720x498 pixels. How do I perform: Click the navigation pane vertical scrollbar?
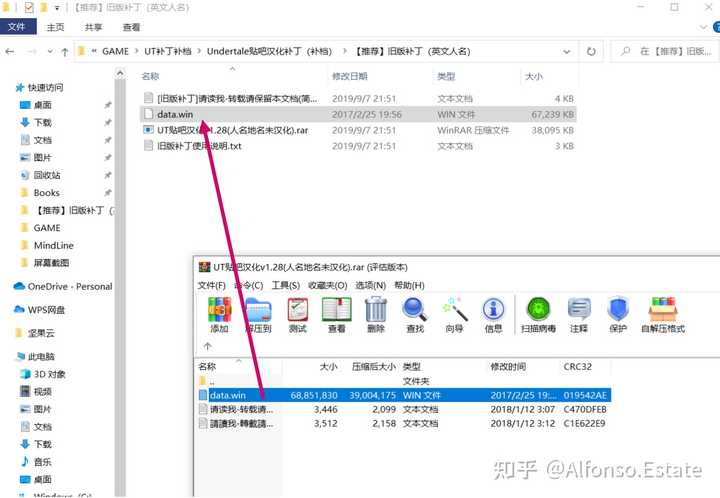120,280
